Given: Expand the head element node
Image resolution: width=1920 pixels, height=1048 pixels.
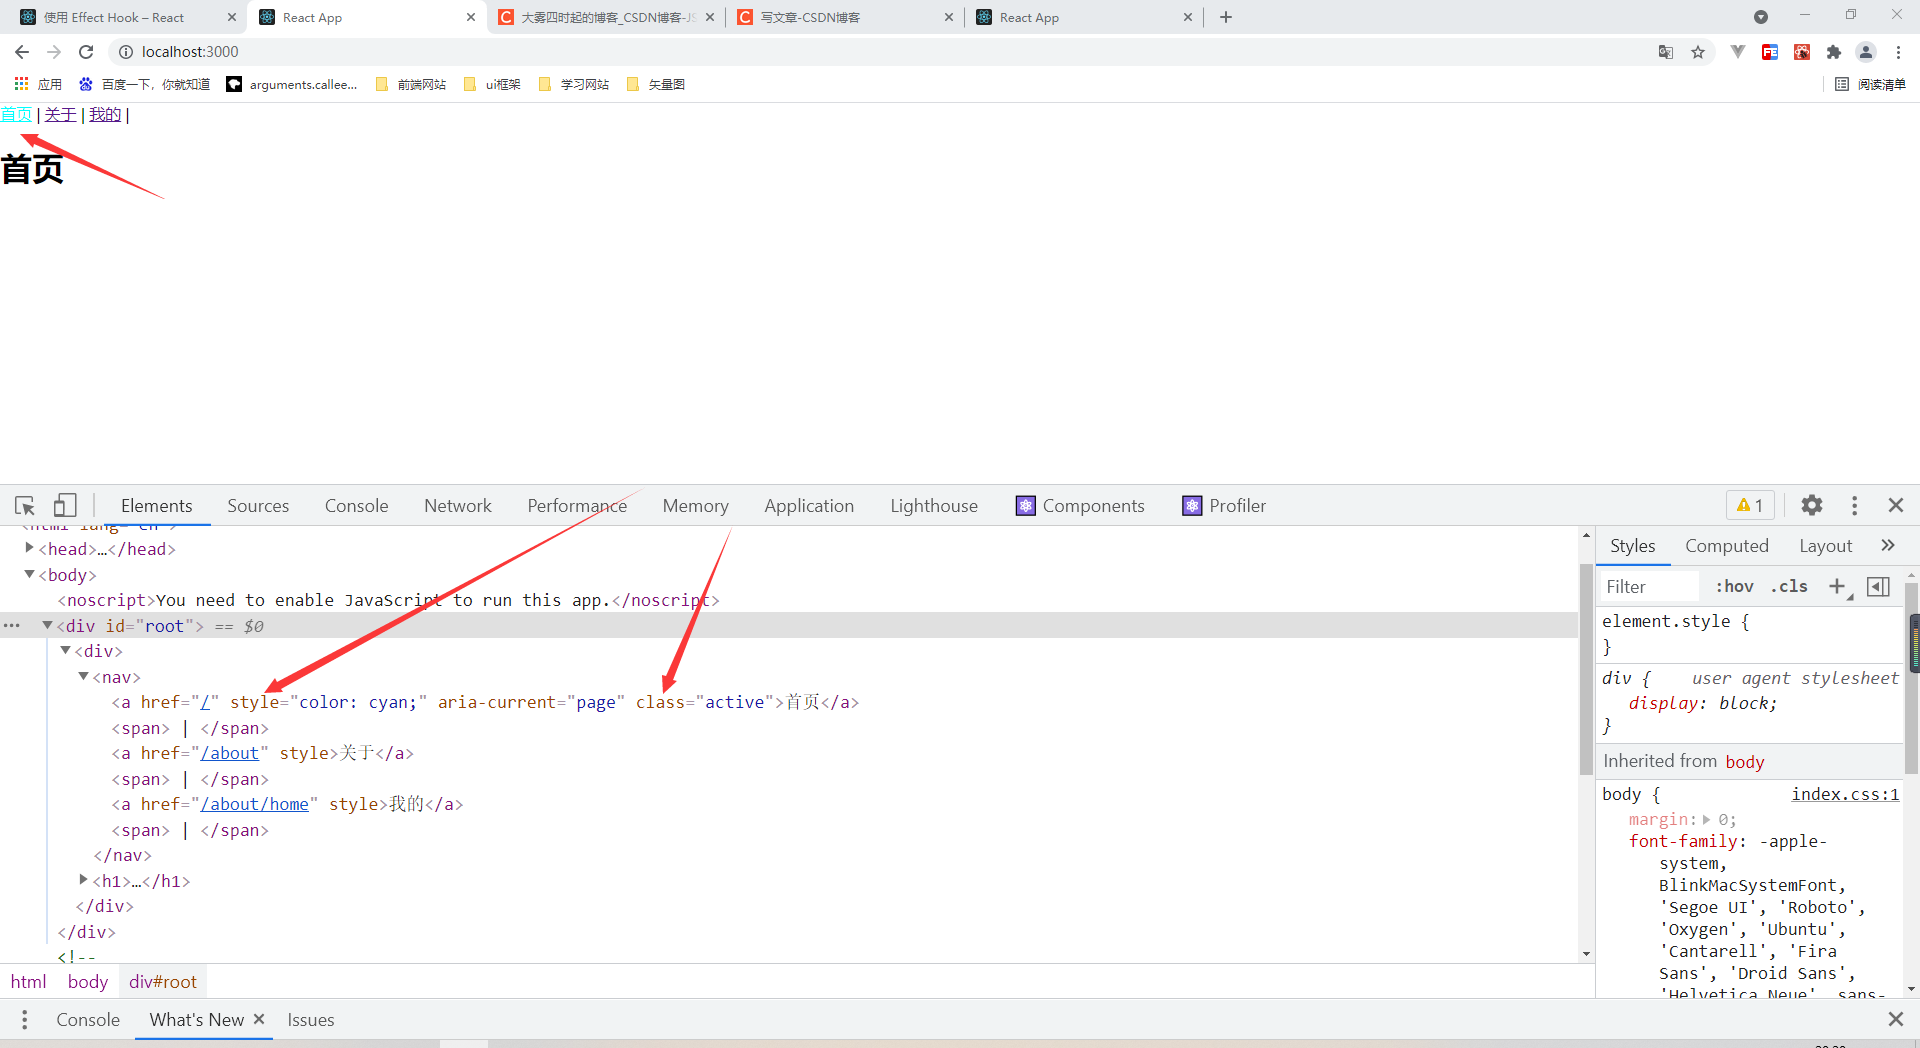Looking at the screenshot, I should [x=29, y=548].
